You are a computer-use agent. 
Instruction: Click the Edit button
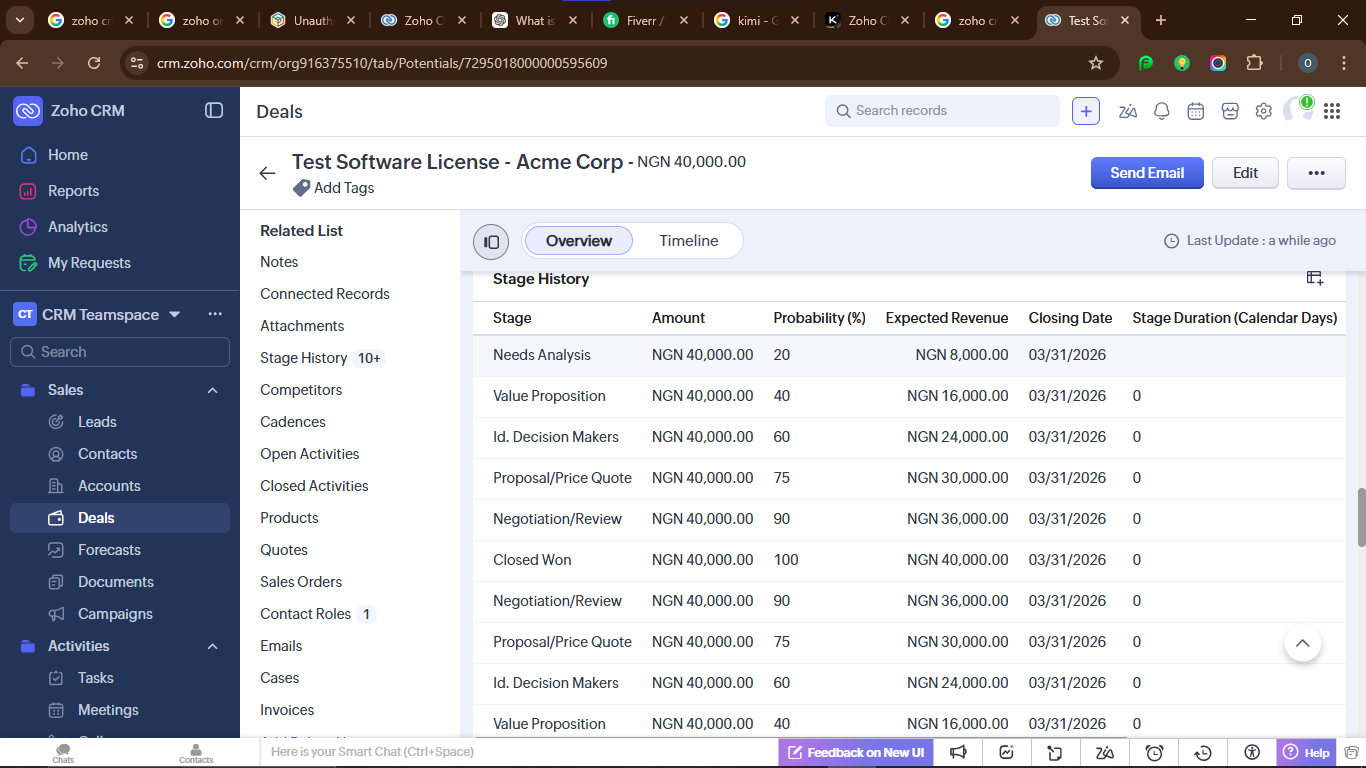pyautogui.click(x=1245, y=173)
